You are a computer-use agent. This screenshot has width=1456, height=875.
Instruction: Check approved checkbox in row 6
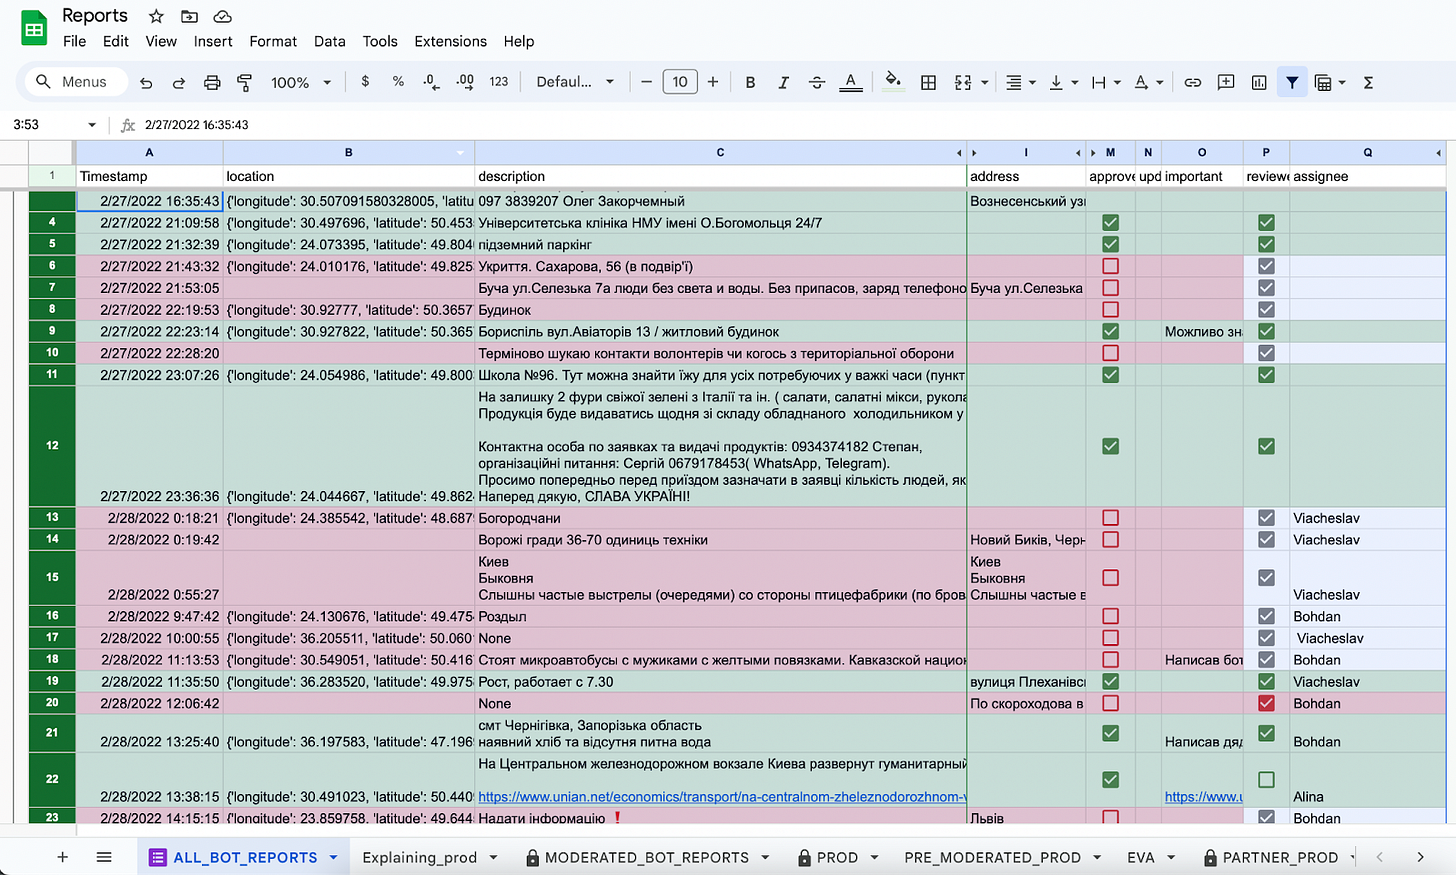pyautogui.click(x=1110, y=266)
